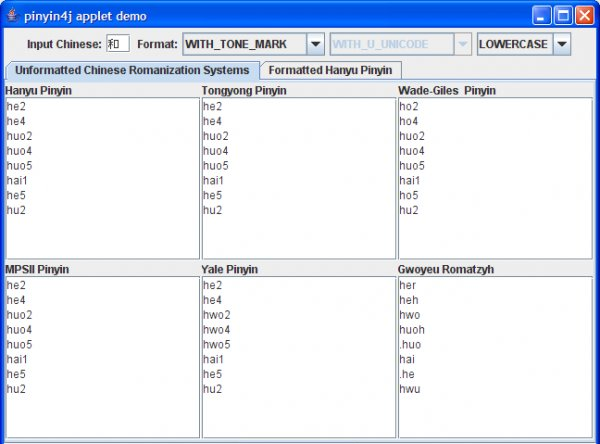The height and width of the screenshot is (444, 600).
Task: Open the LOWERCASE case dropdown
Action: pos(524,44)
